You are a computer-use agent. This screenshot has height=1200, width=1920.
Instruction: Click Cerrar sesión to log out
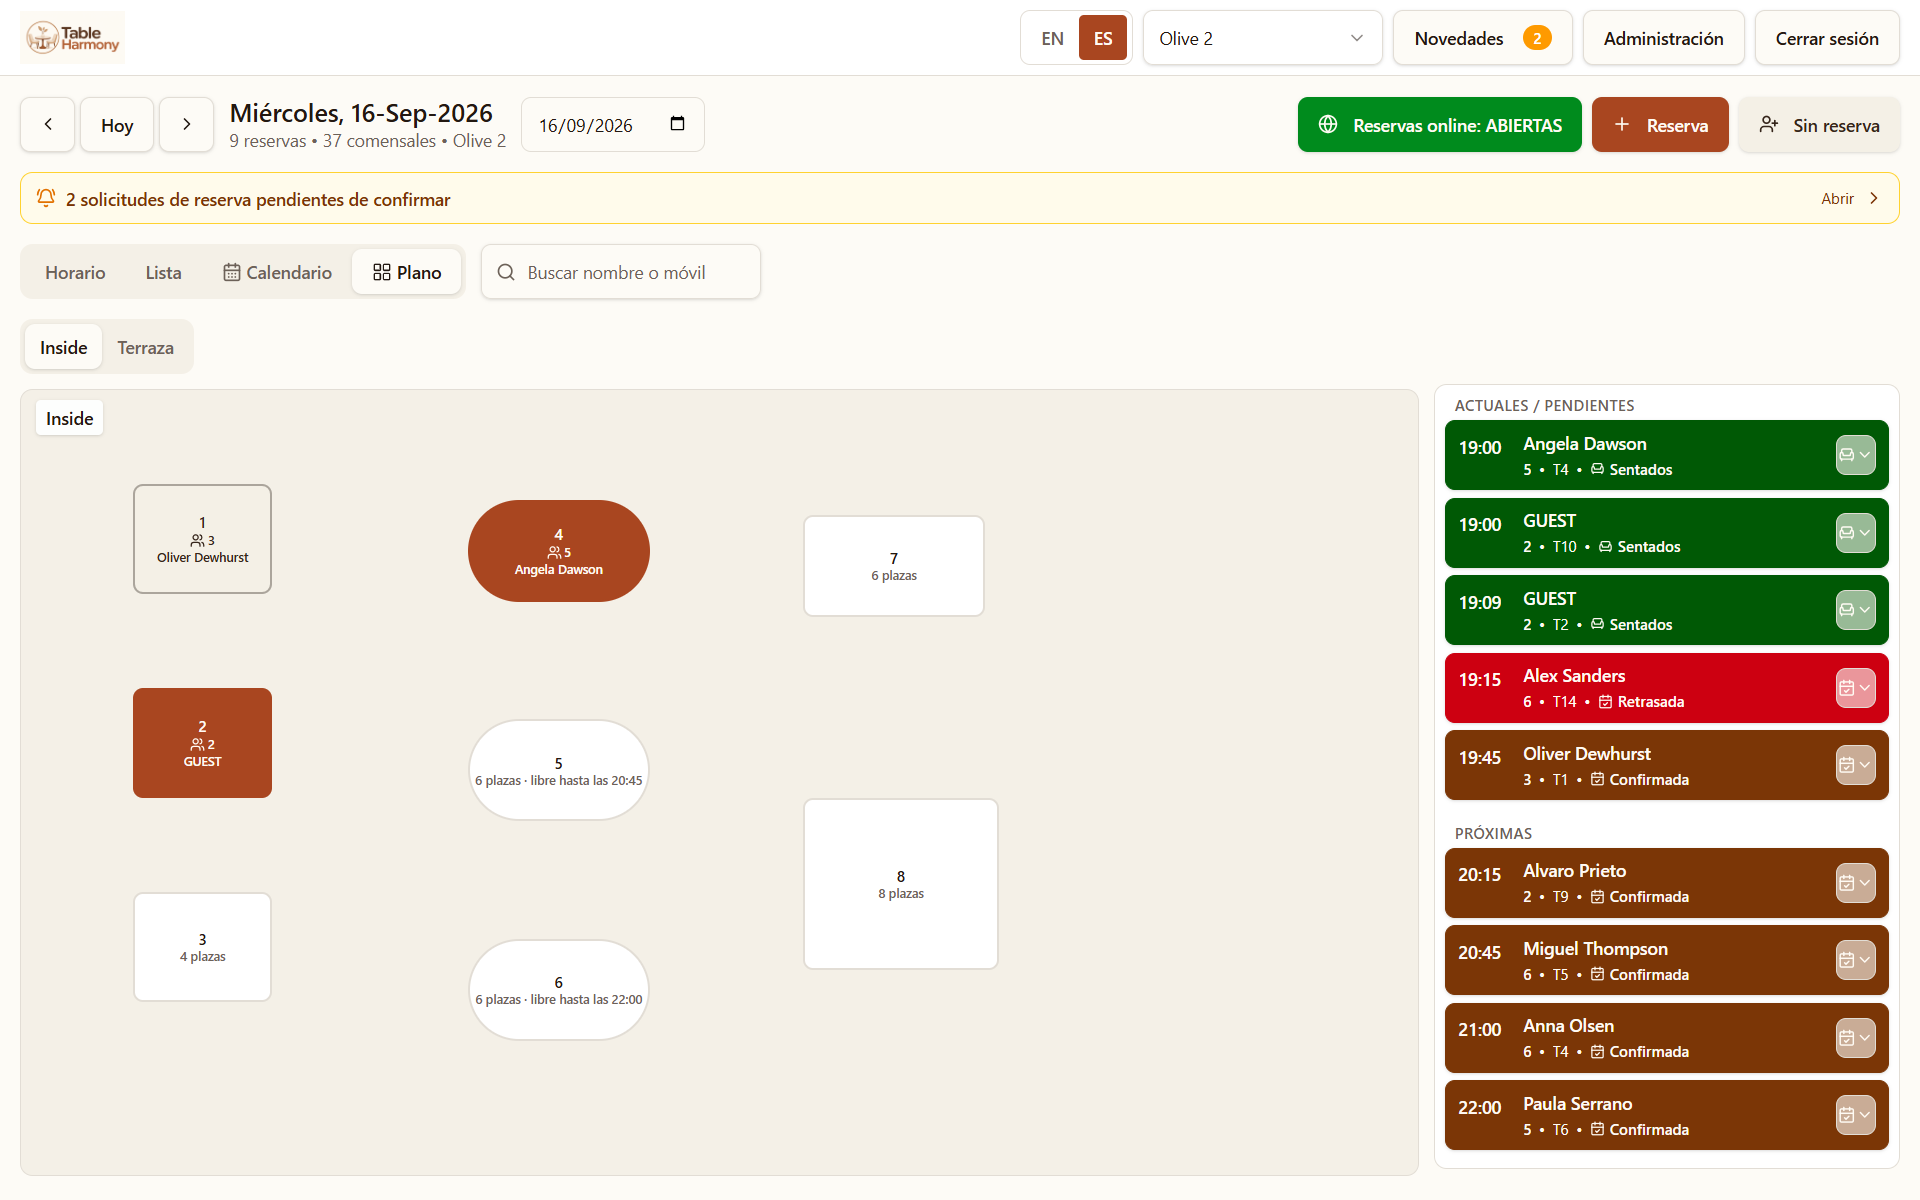tap(1827, 38)
